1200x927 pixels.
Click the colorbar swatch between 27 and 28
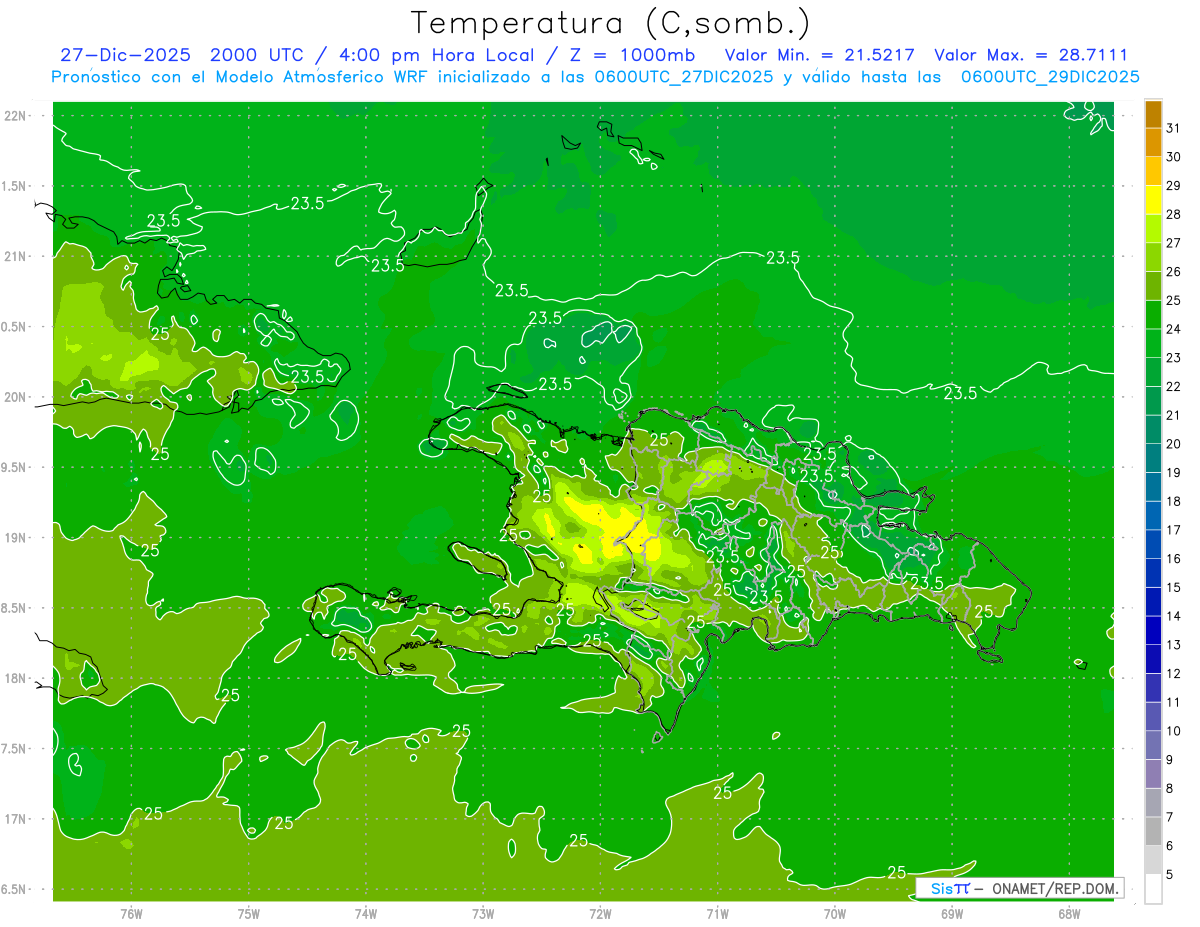[1153, 230]
